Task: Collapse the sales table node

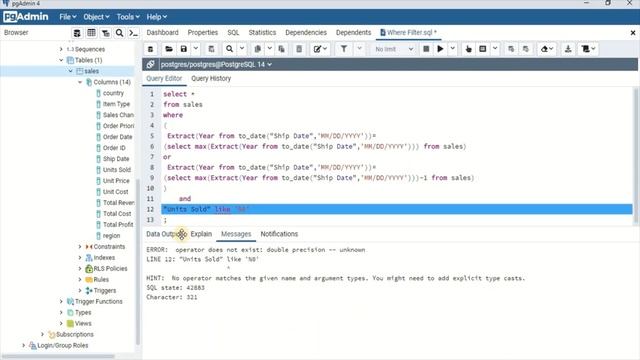Action: (x=71, y=71)
